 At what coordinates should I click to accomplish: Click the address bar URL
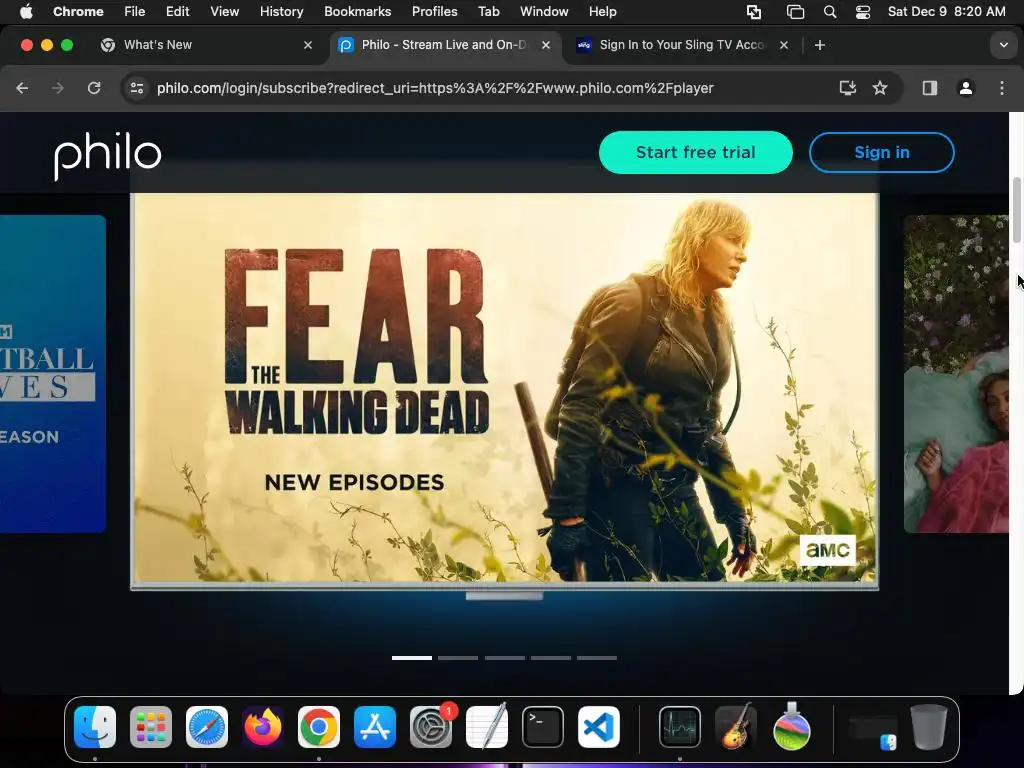click(435, 88)
